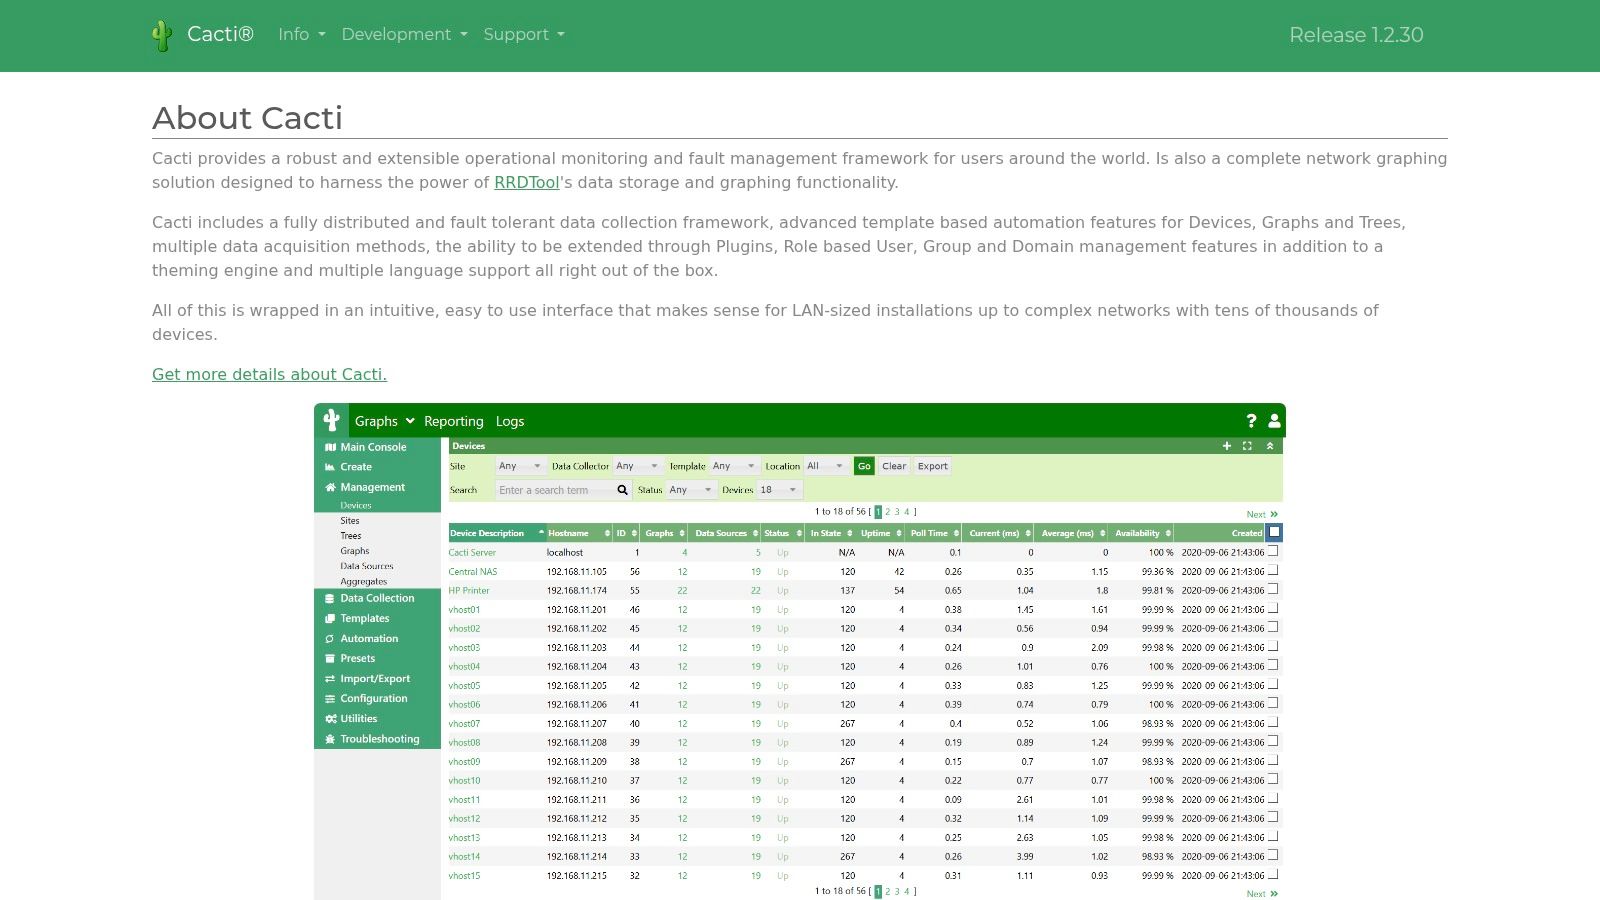Open the Site filter dropdown

[x=520, y=466]
